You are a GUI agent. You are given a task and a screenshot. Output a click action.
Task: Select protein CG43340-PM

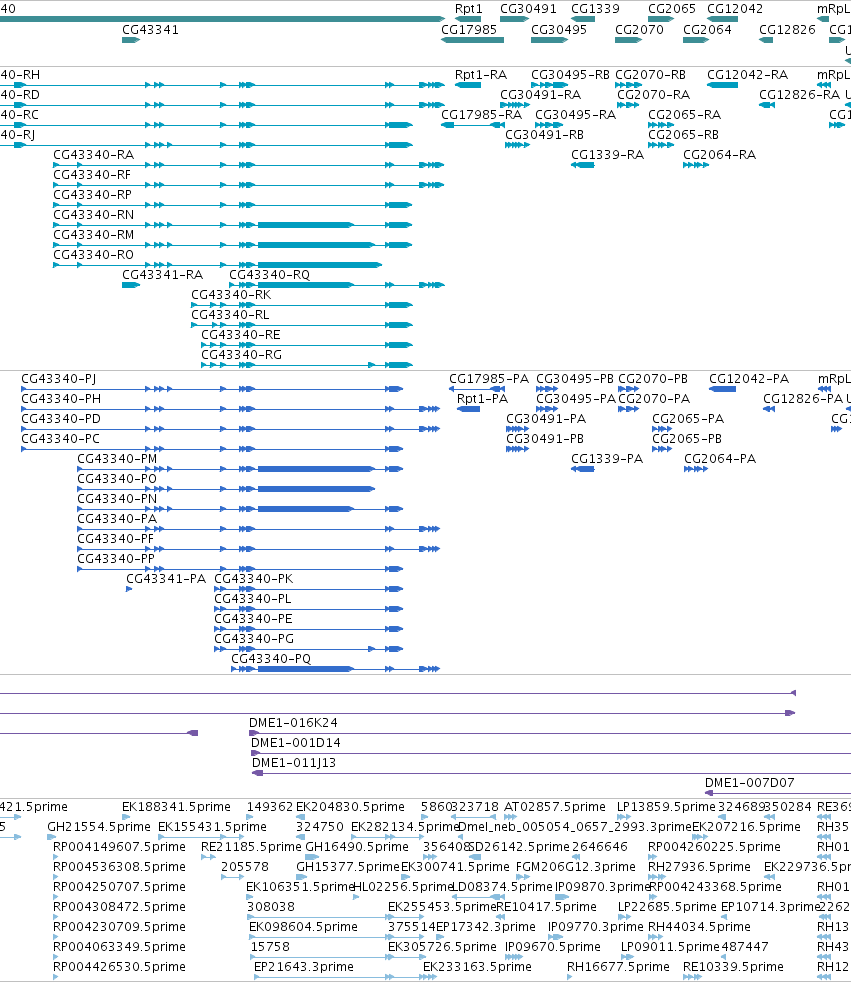tap(116, 459)
